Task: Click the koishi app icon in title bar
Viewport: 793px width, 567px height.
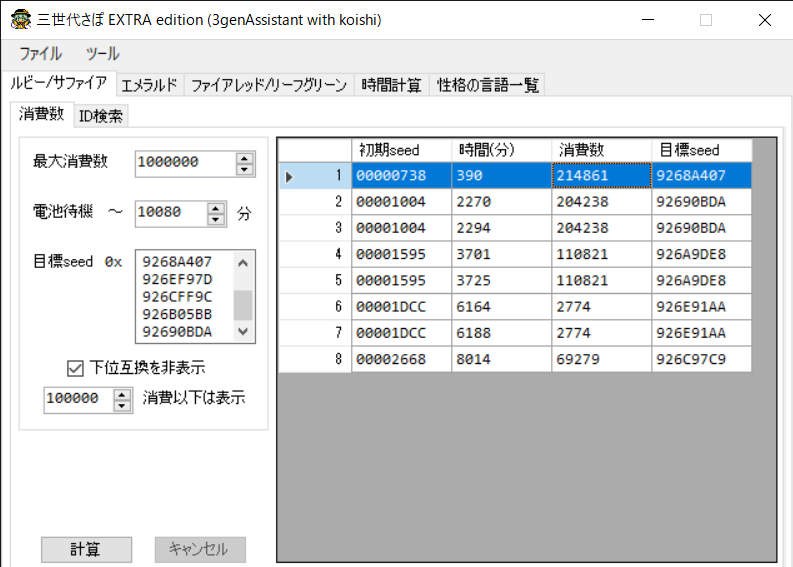Action: [21, 20]
